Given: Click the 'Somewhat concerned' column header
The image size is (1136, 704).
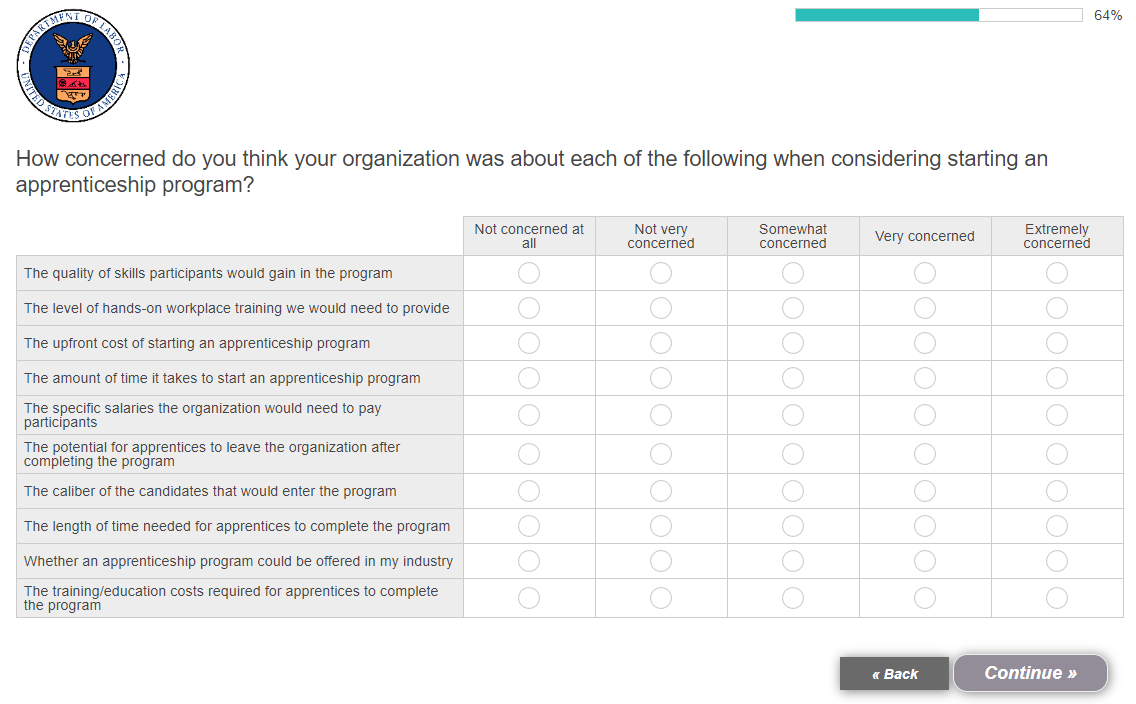Looking at the screenshot, I should (x=793, y=236).
